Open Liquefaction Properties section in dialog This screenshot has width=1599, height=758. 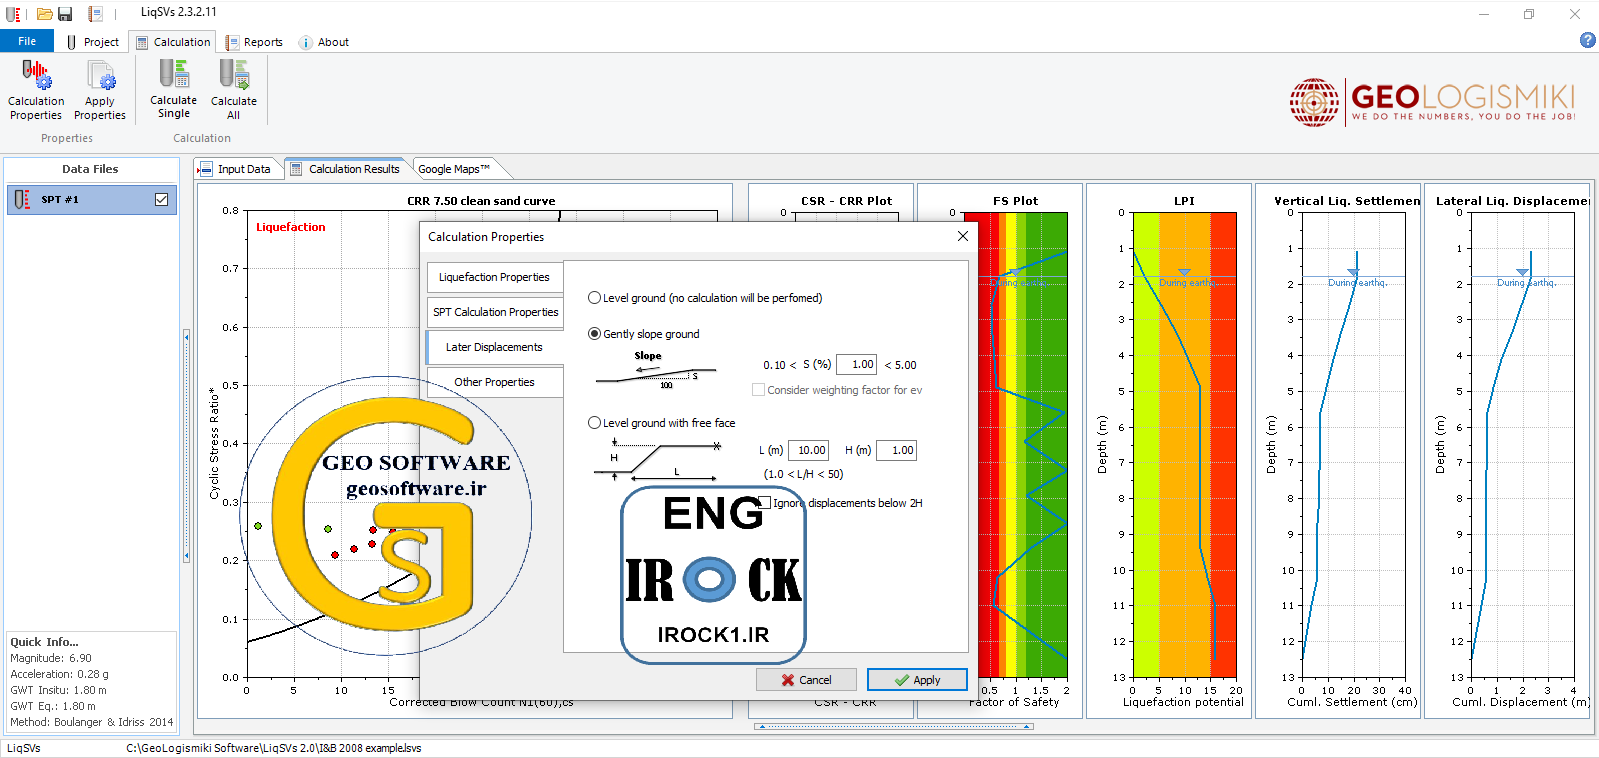coord(494,277)
